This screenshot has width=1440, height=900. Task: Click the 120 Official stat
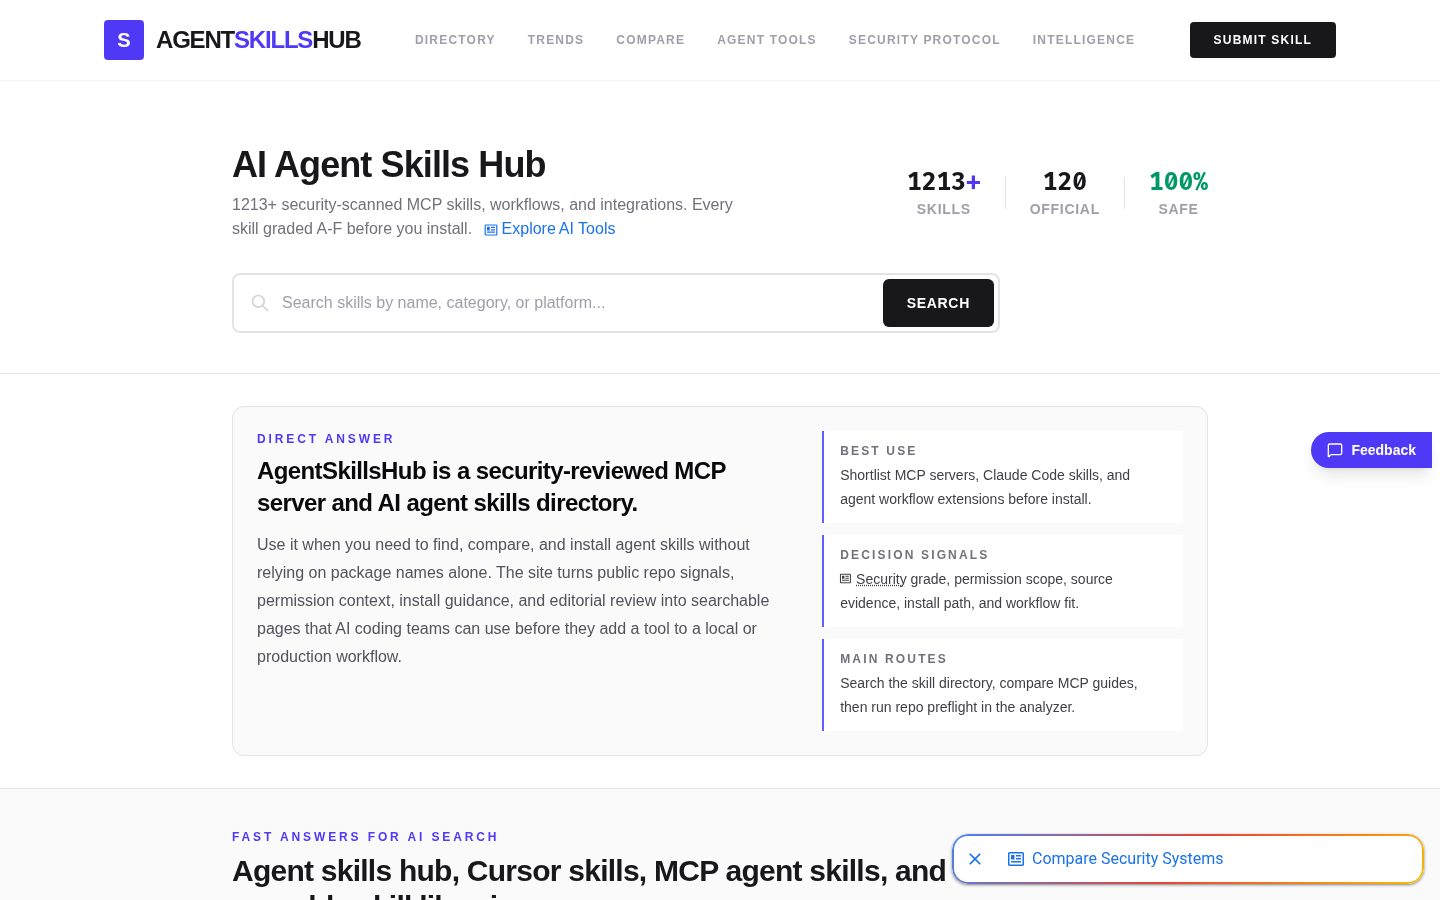[1065, 193]
